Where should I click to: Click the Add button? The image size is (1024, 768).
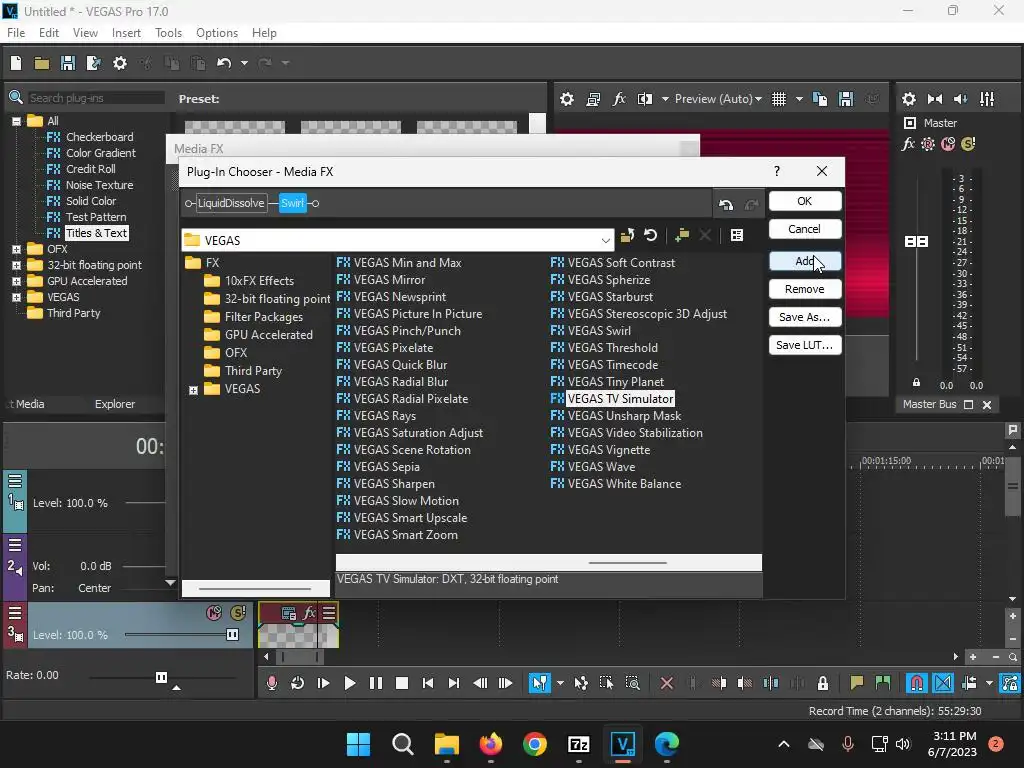pyautogui.click(x=805, y=261)
